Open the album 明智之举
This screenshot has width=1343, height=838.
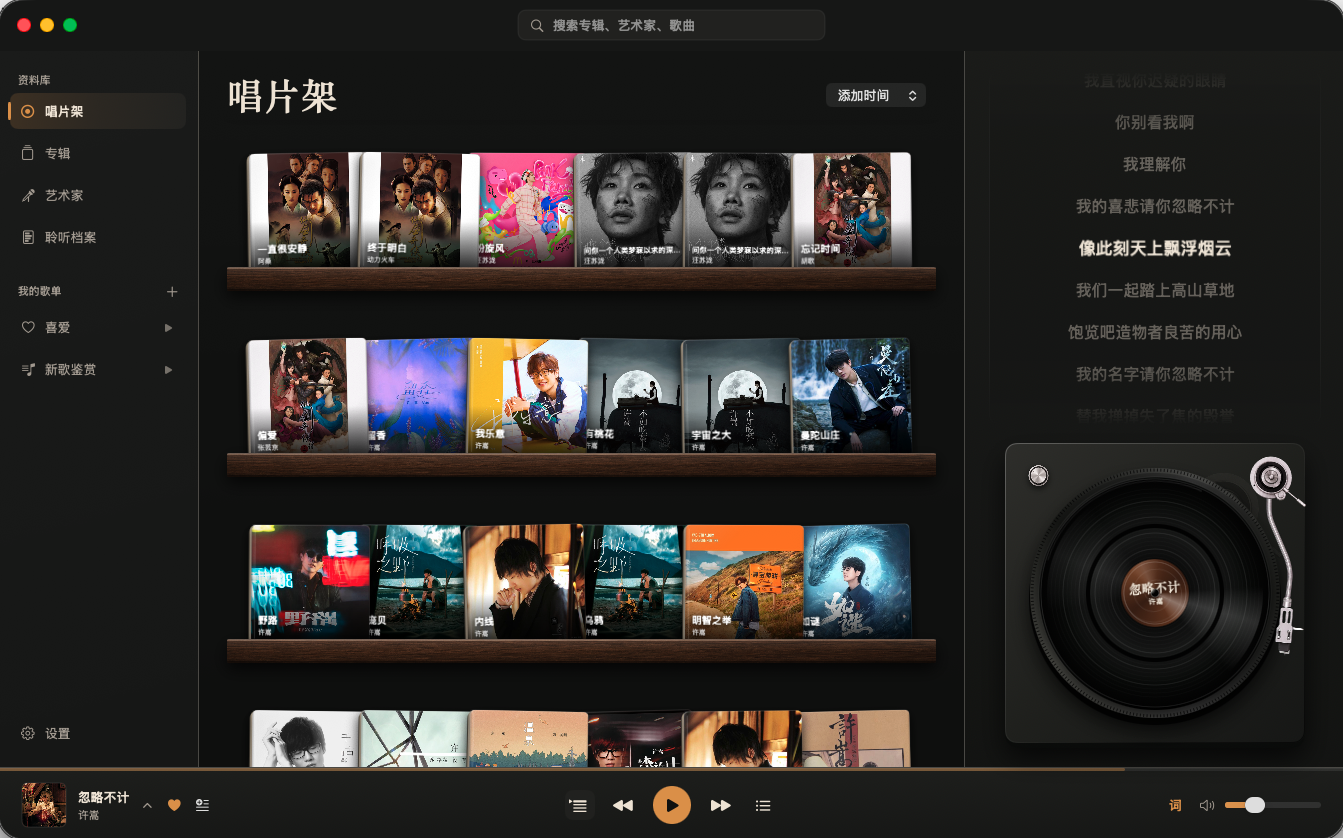coord(744,582)
